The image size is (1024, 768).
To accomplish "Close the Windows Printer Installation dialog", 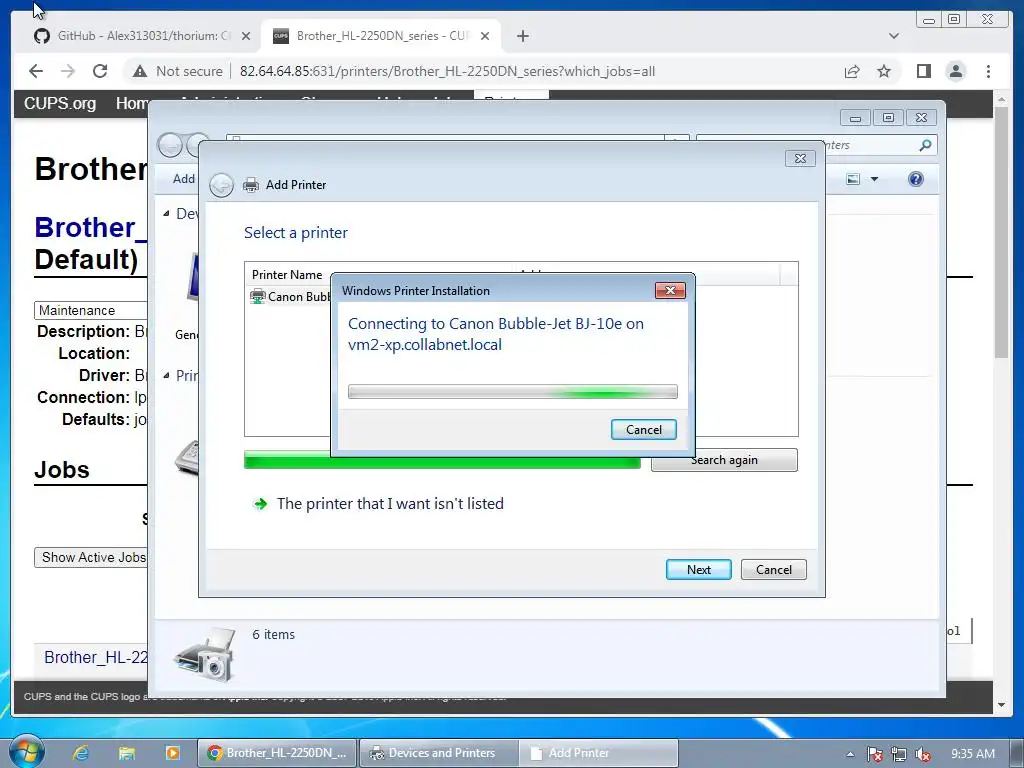I will coord(670,291).
